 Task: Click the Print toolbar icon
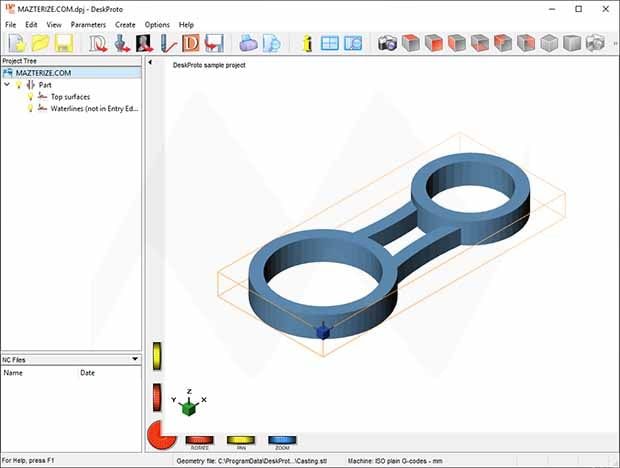tap(248, 43)
